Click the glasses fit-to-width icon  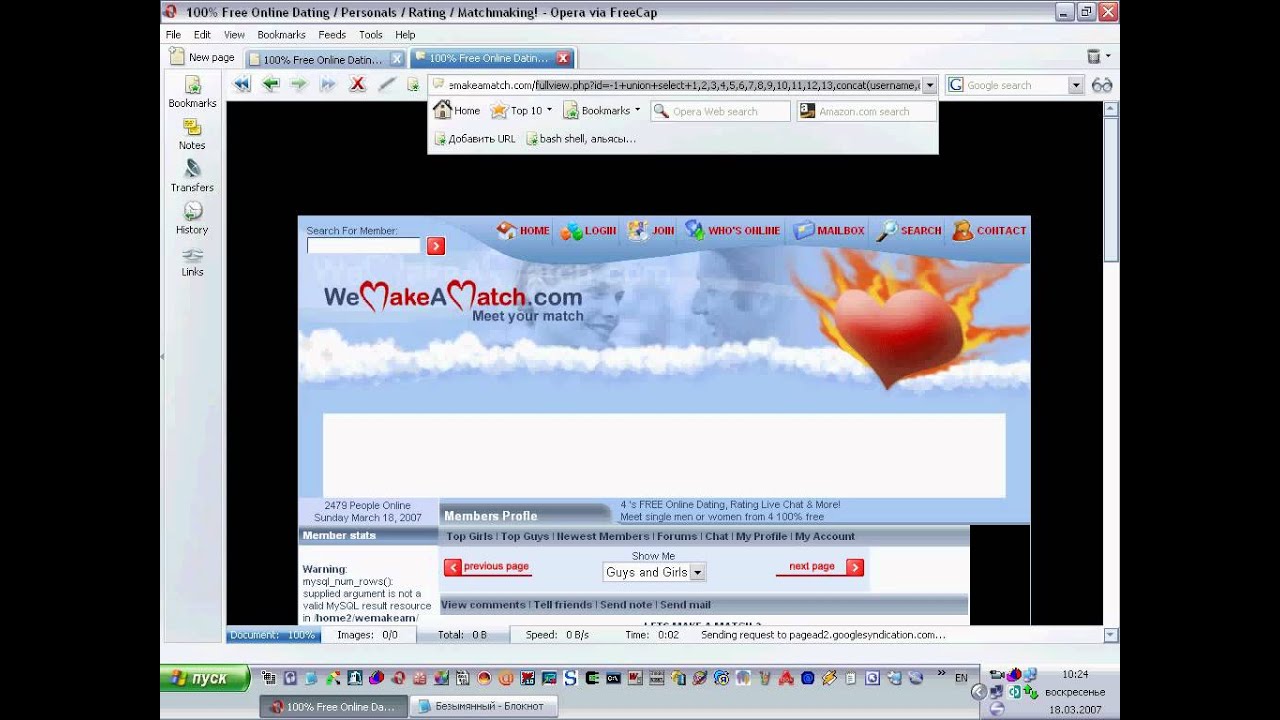1102,85
